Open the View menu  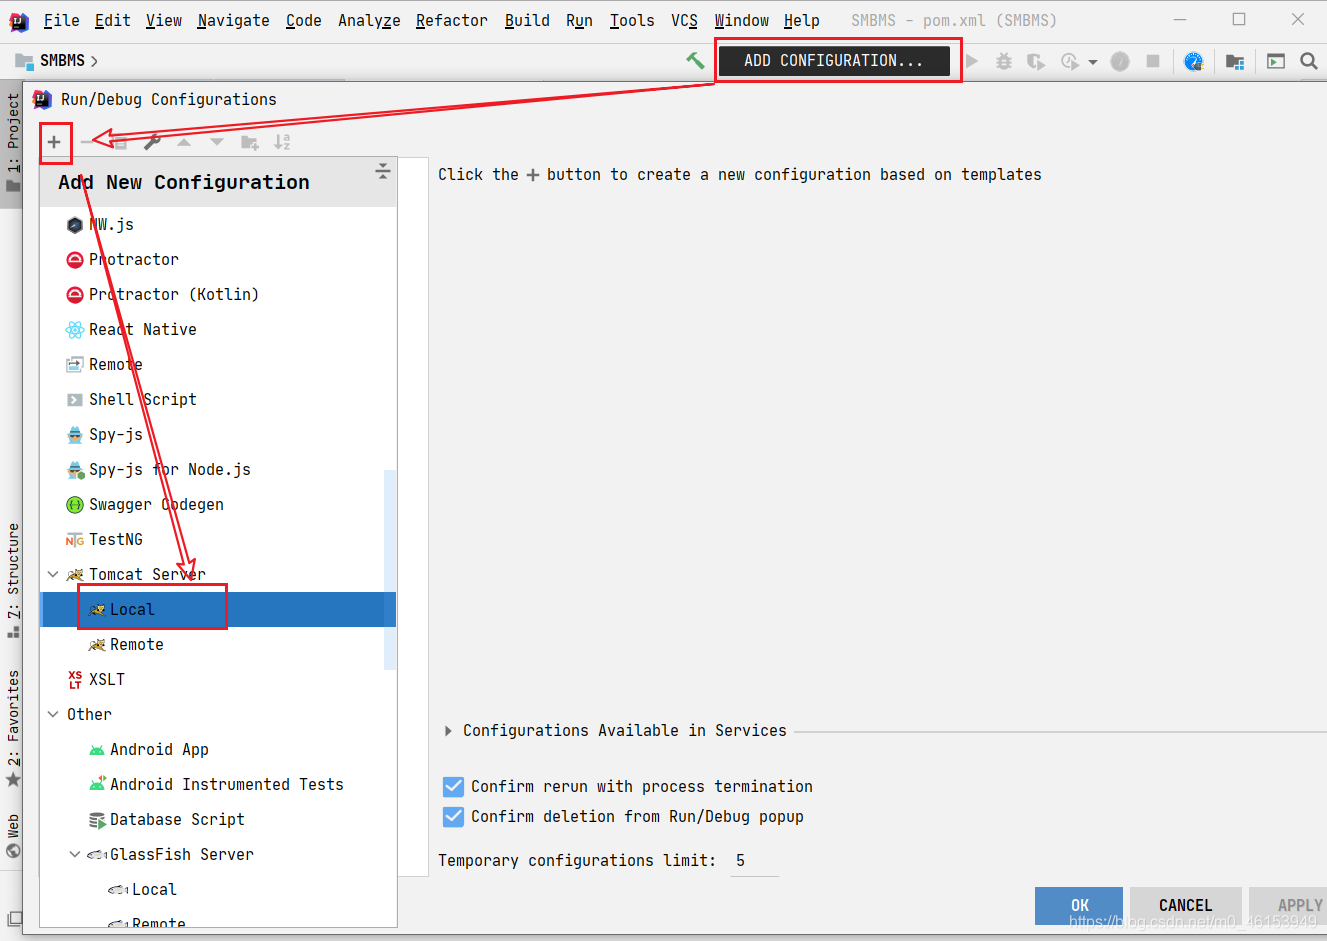click(164, 20)
